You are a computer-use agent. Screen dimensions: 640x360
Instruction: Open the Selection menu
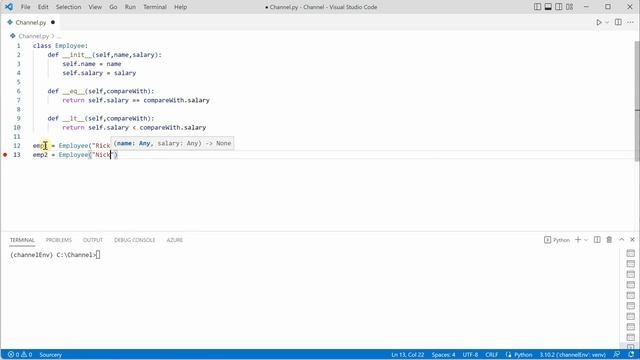[69, 7]
